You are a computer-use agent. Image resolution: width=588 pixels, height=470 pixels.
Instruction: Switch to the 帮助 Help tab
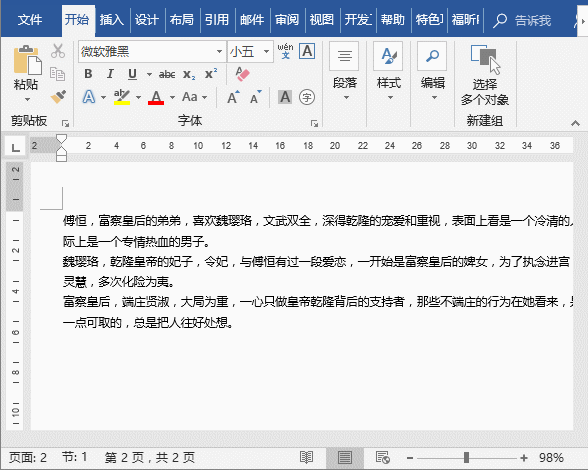tap(393, 20)
